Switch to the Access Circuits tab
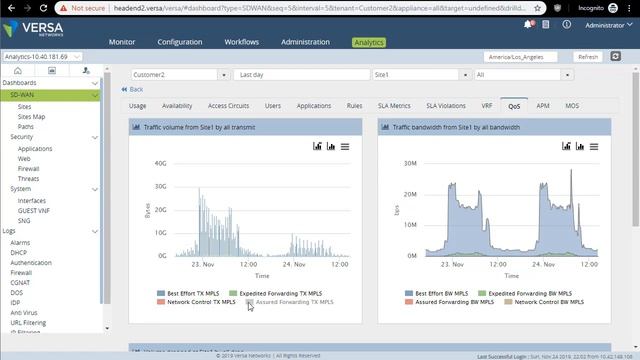Viewport: 640px width, 360px height. 228,106
